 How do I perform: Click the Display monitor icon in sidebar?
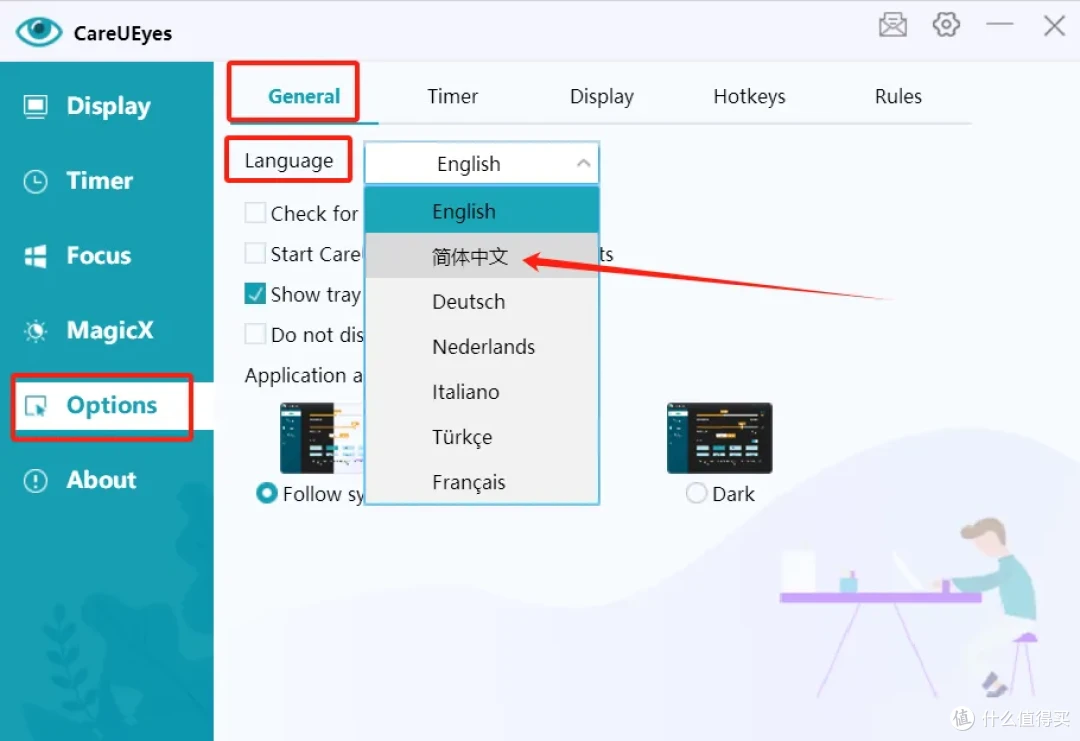(36, 106)
